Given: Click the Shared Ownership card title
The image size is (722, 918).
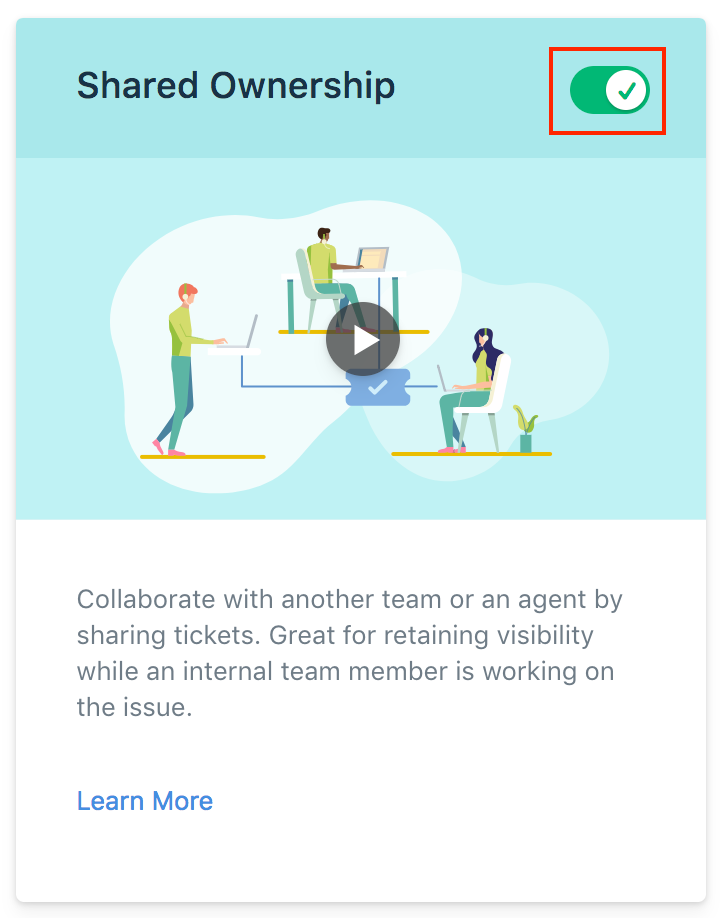Looking at the screenshot, I should [x=236, y=85].
